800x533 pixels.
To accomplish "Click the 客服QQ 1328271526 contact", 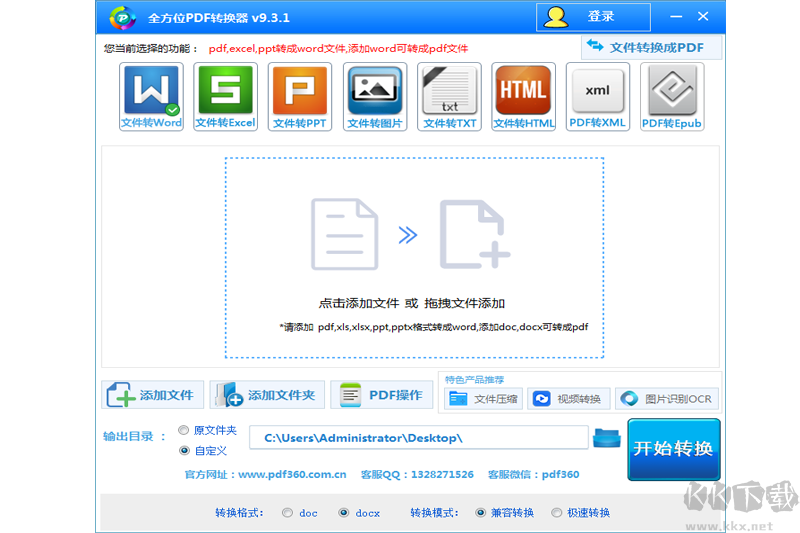I will coord(417,474).
